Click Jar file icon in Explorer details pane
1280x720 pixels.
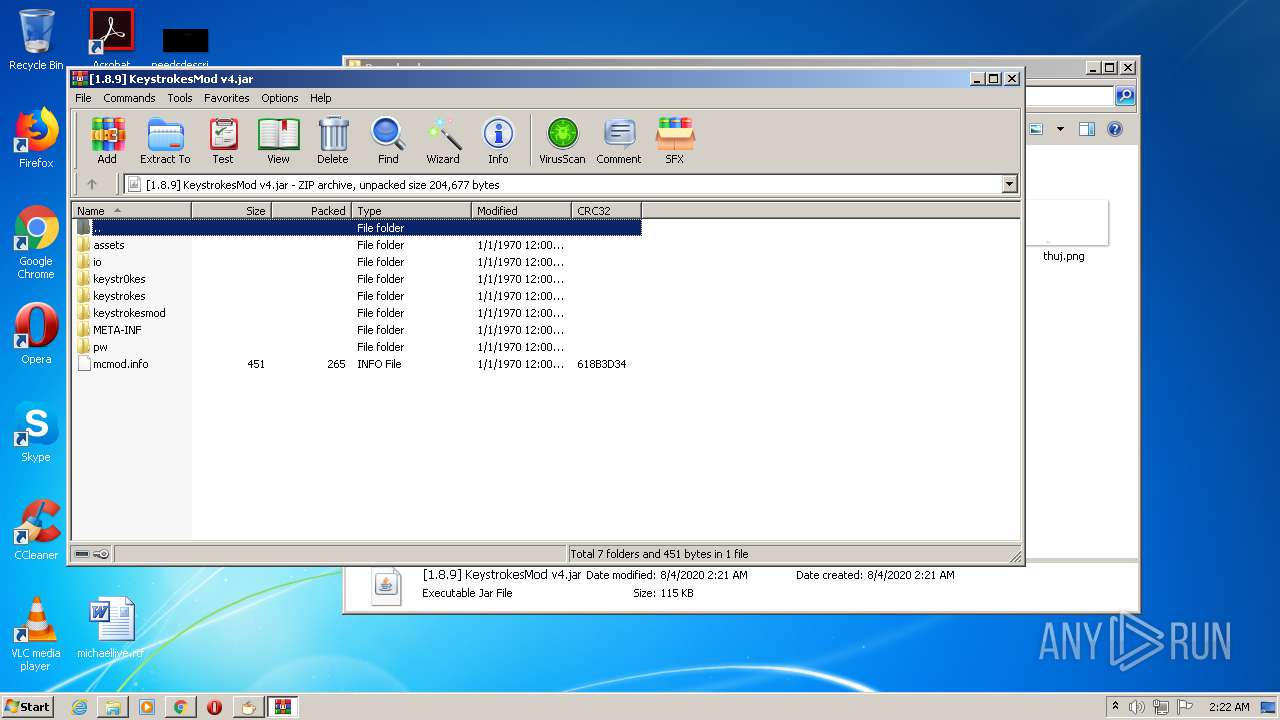point(386,585)
